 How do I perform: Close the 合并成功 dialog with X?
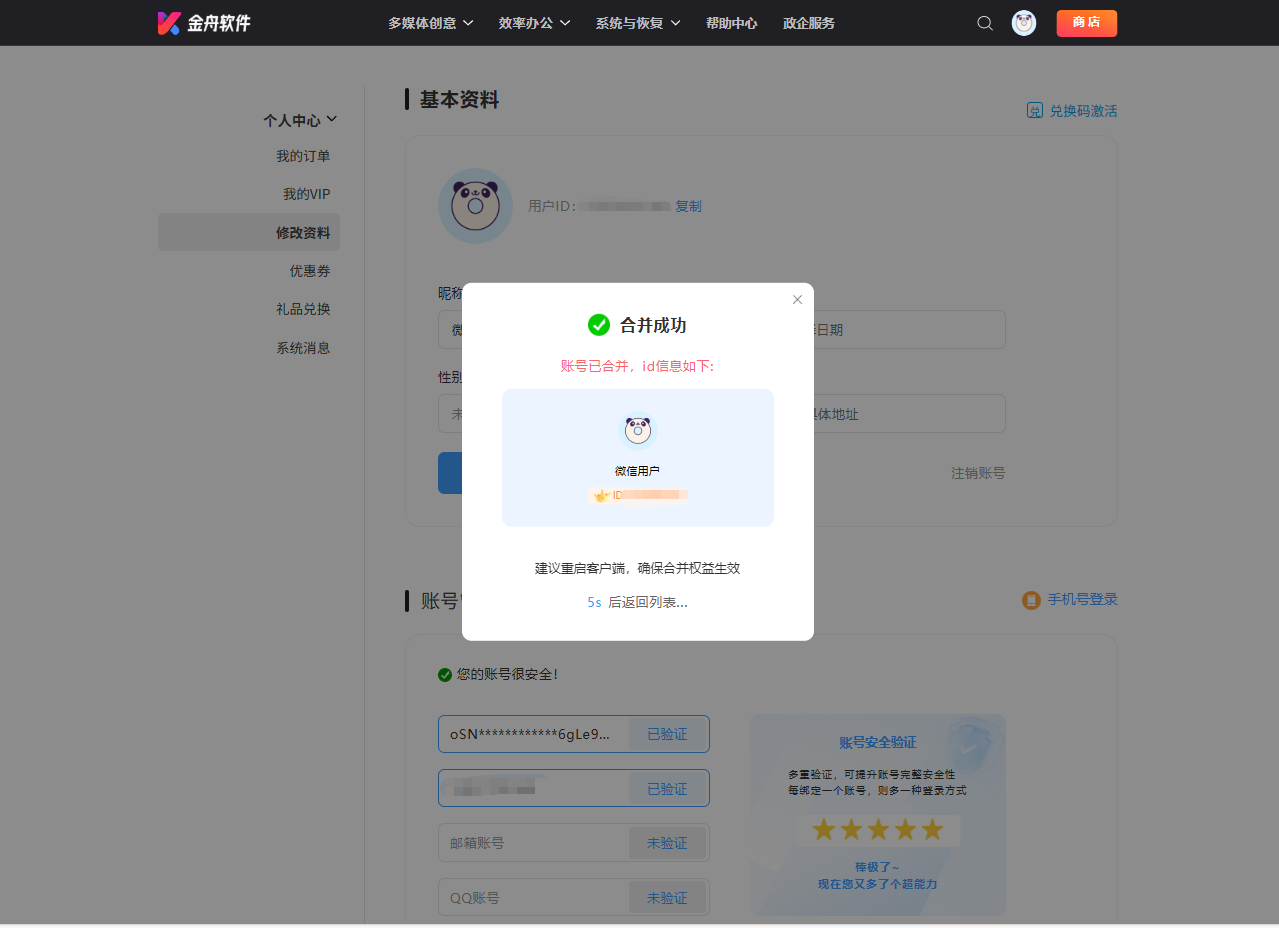(x=797, y=300)
